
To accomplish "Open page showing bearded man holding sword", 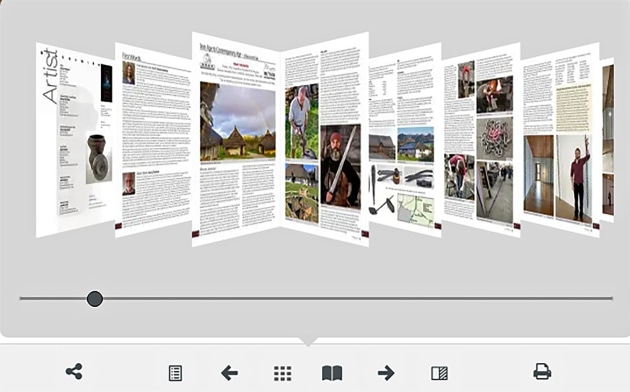I will click(325, 139).
